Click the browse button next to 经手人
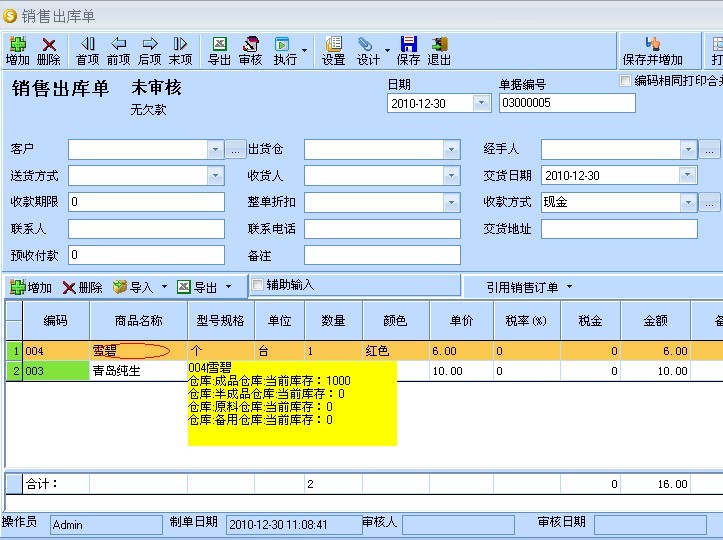 710,150
